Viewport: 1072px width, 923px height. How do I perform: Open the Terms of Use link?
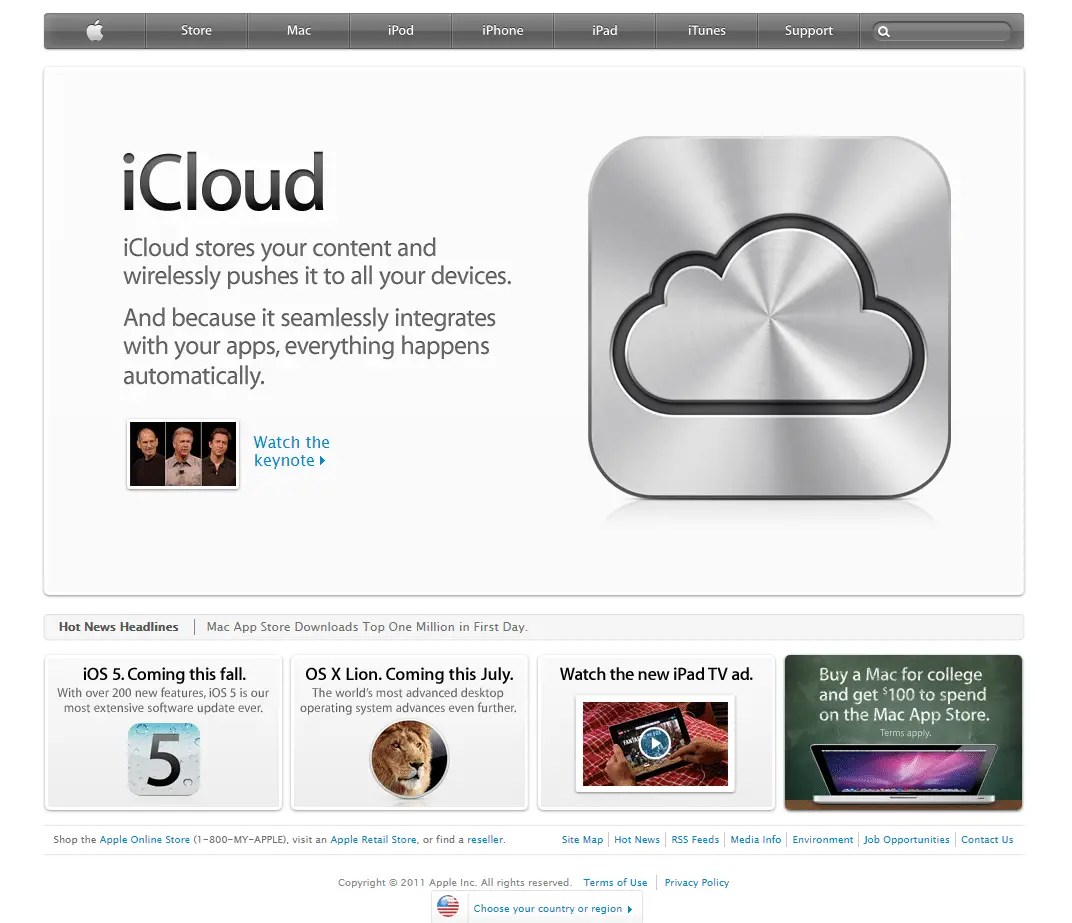point(615,883)
